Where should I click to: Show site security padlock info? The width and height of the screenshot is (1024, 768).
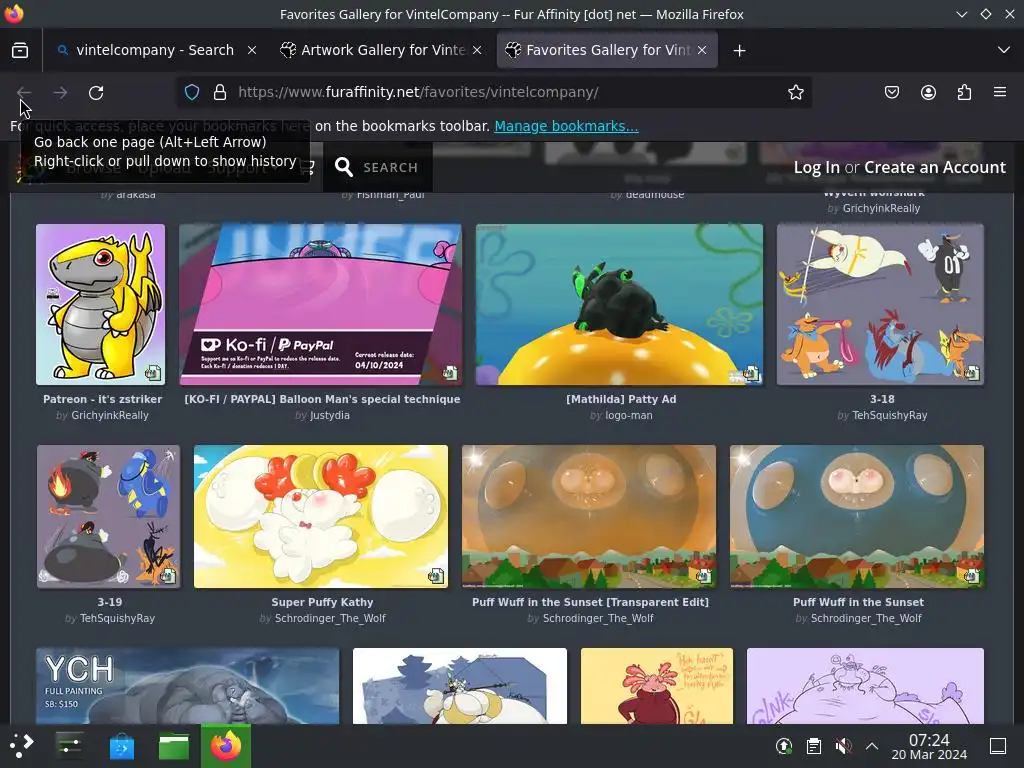coord(220,92)
